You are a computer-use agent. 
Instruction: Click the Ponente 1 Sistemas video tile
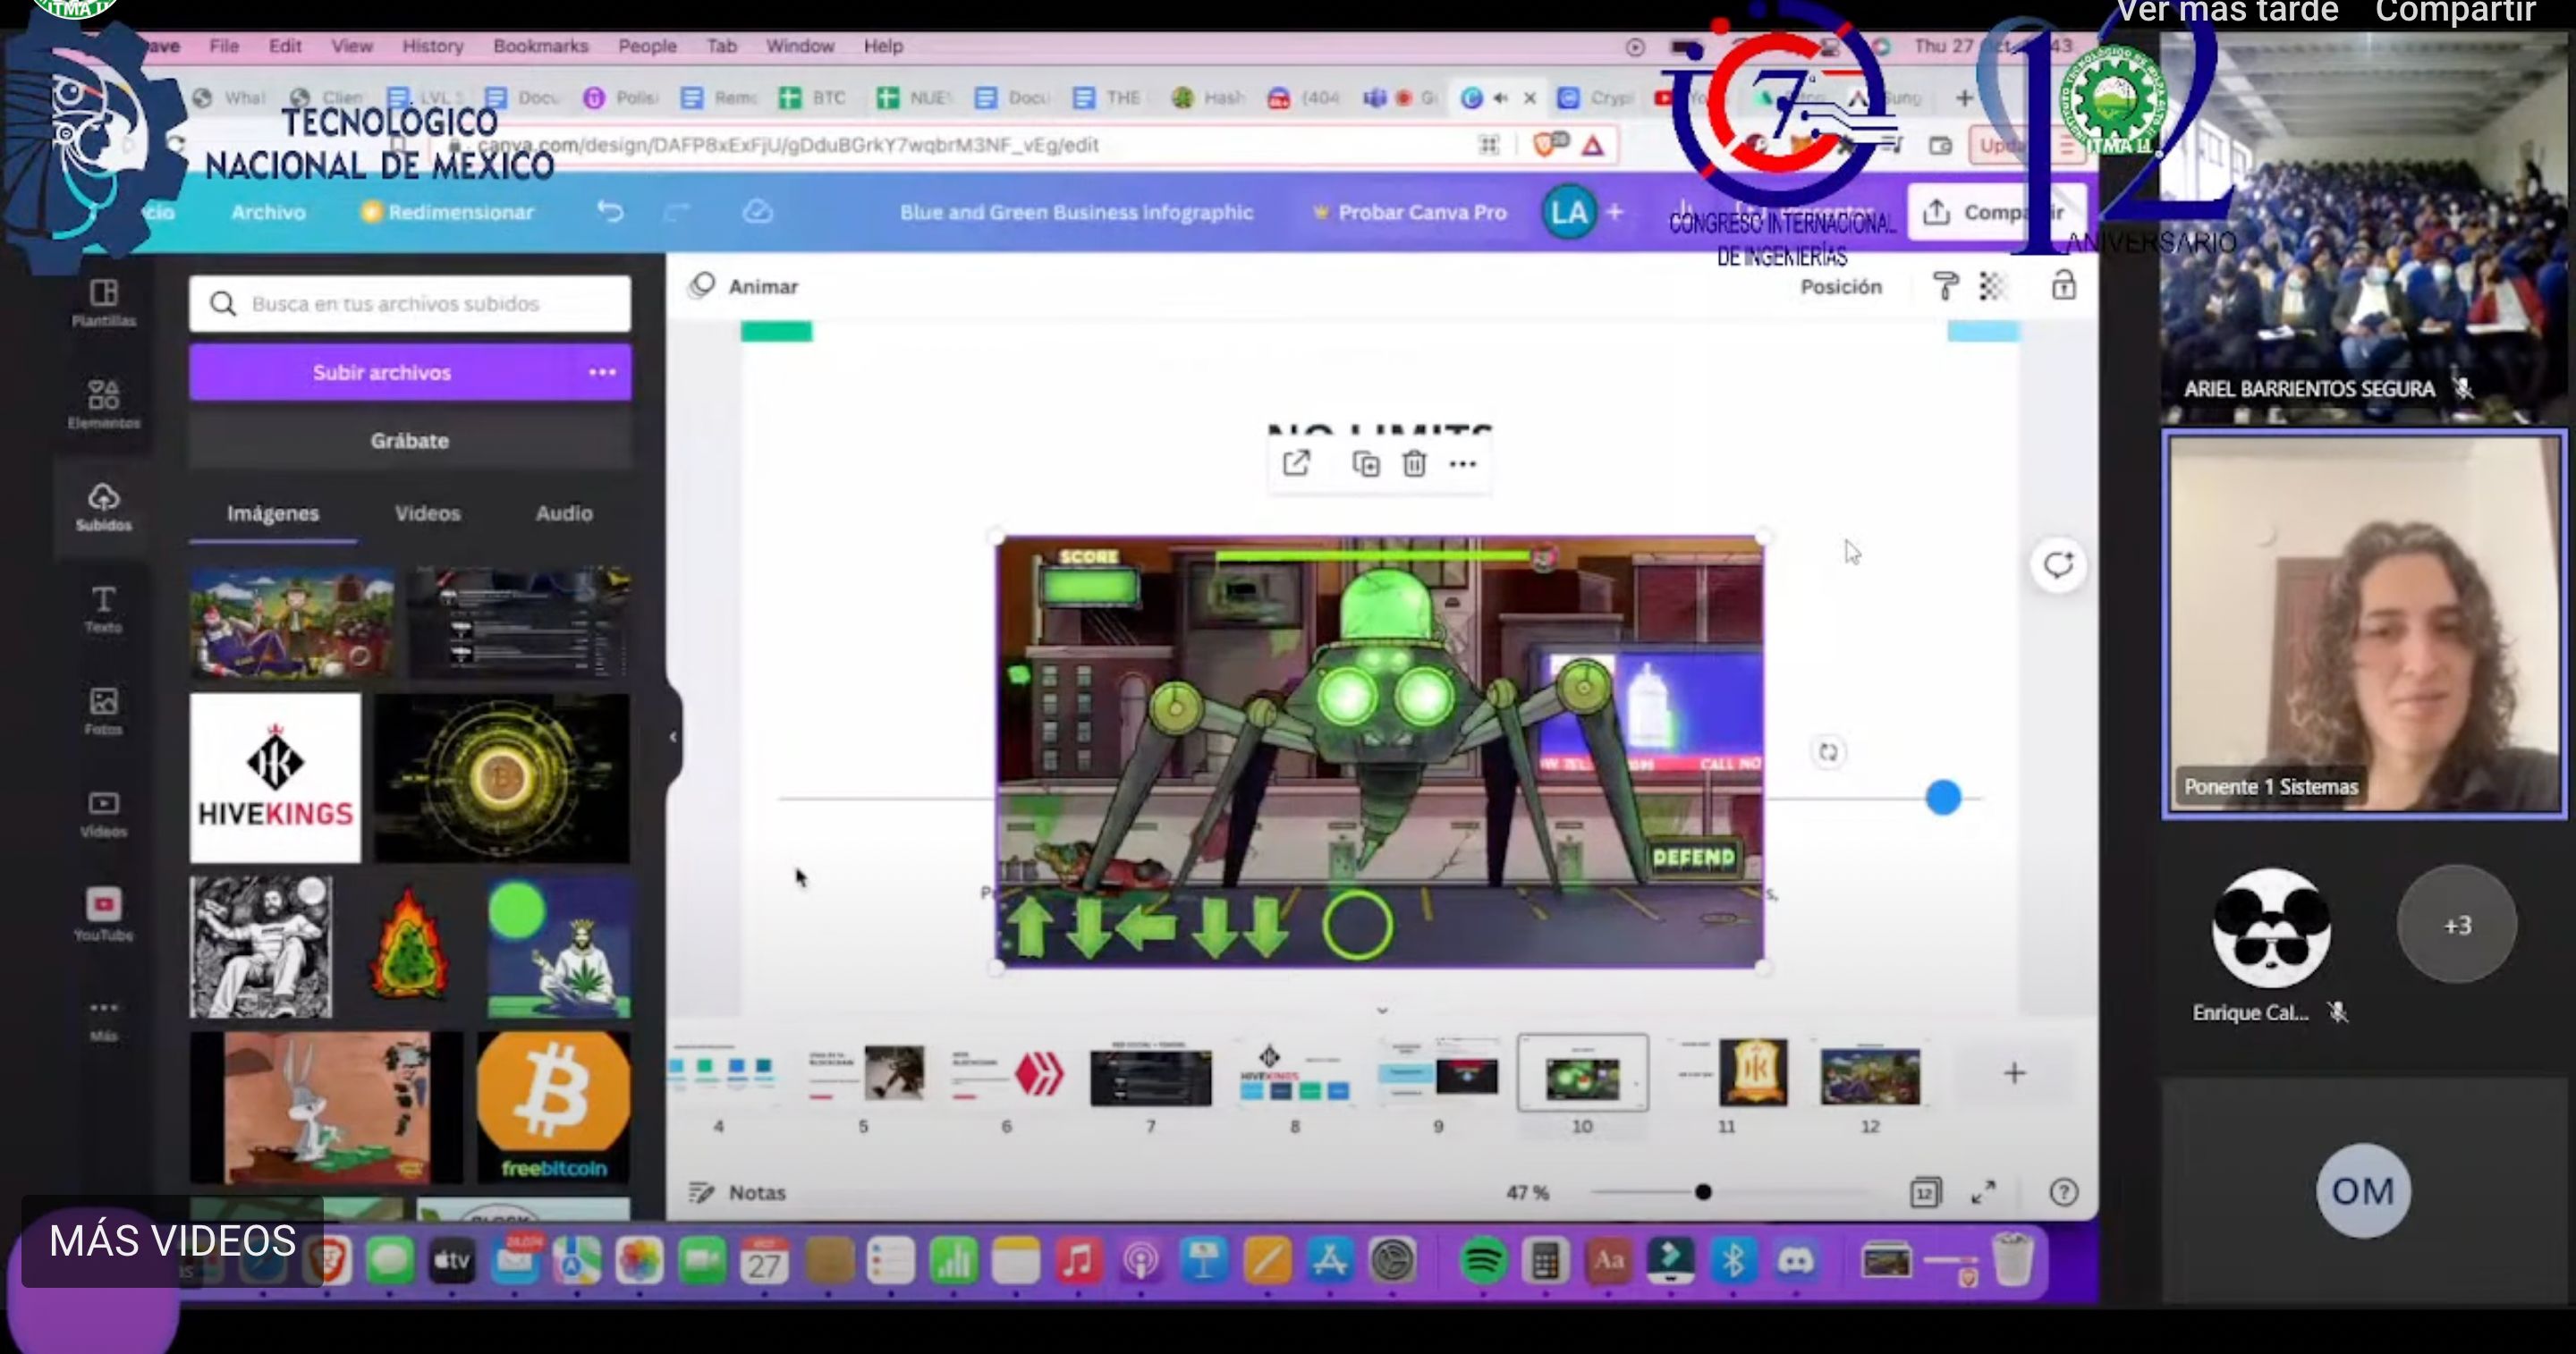pos(2364,624)
